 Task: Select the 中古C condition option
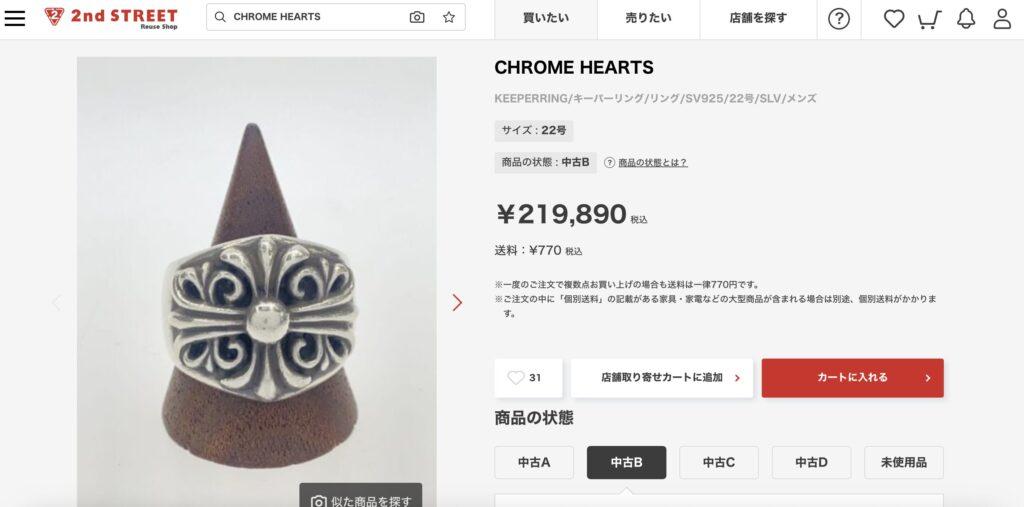[x=719, y=463]
